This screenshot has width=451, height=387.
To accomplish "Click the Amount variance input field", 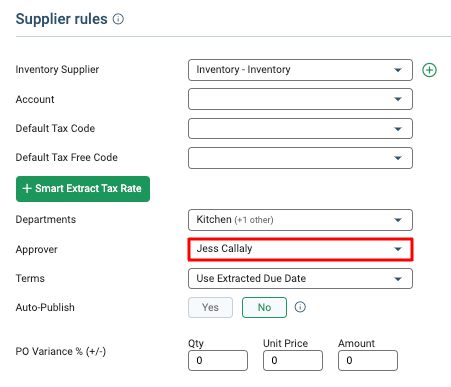I will tap(368, 360).
